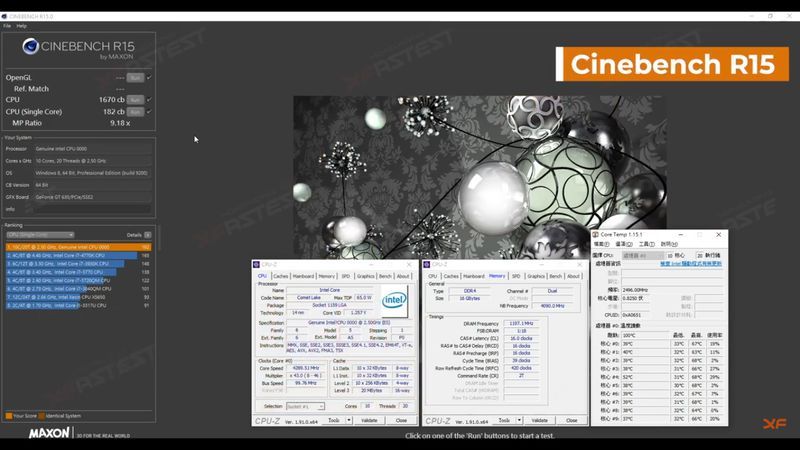This screenshot has height=450, width=800.
Task: Switch to Memory tab in left CPU-Z
Action: point(327,276)
